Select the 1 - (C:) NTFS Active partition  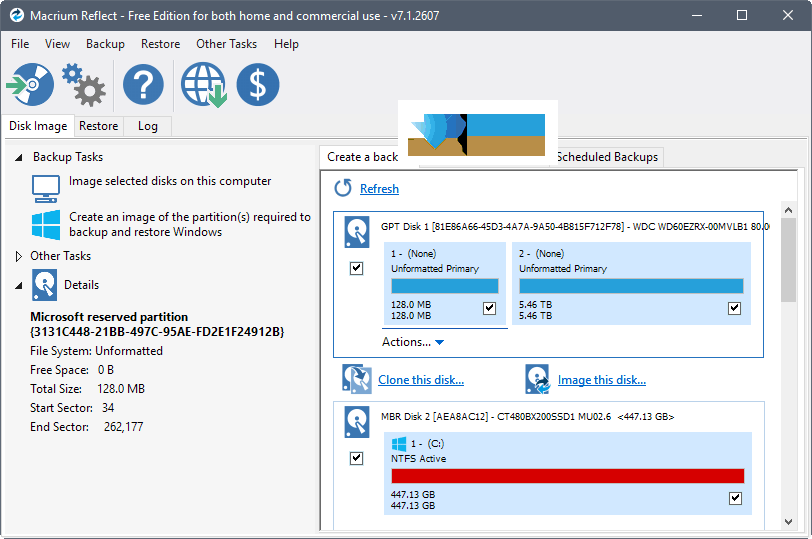pos(568,474)
